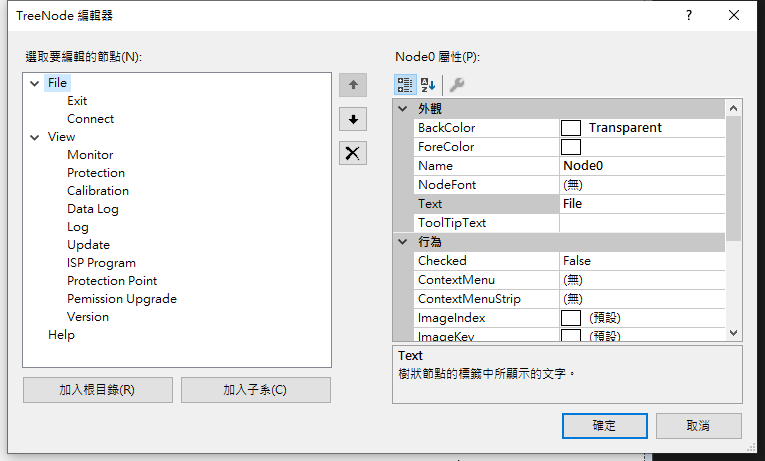The width and height of the screenshot is (765, 461).
Task: Click property grid scroll up arrow
Action: click(x=733, y=108)
